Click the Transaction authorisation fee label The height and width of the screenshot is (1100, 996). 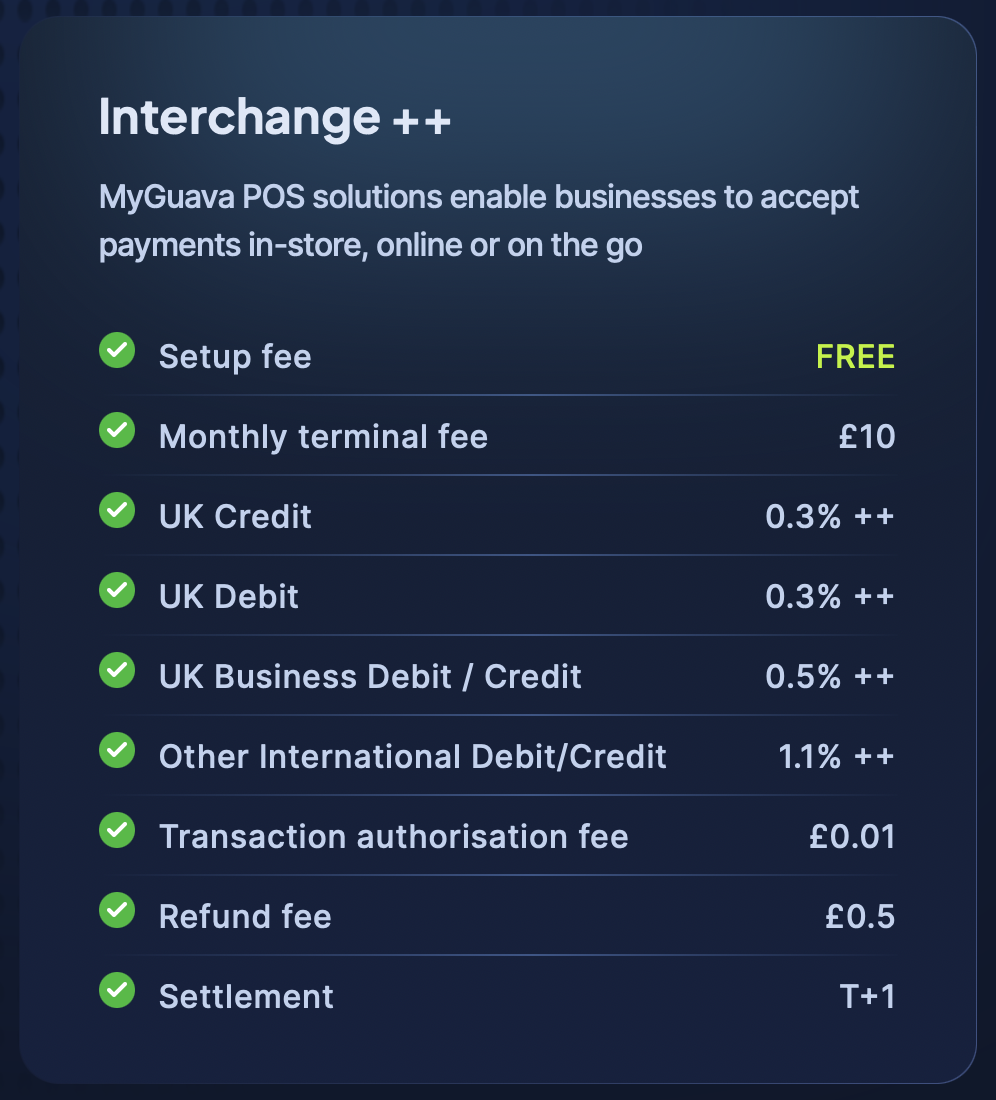(393, 836)
